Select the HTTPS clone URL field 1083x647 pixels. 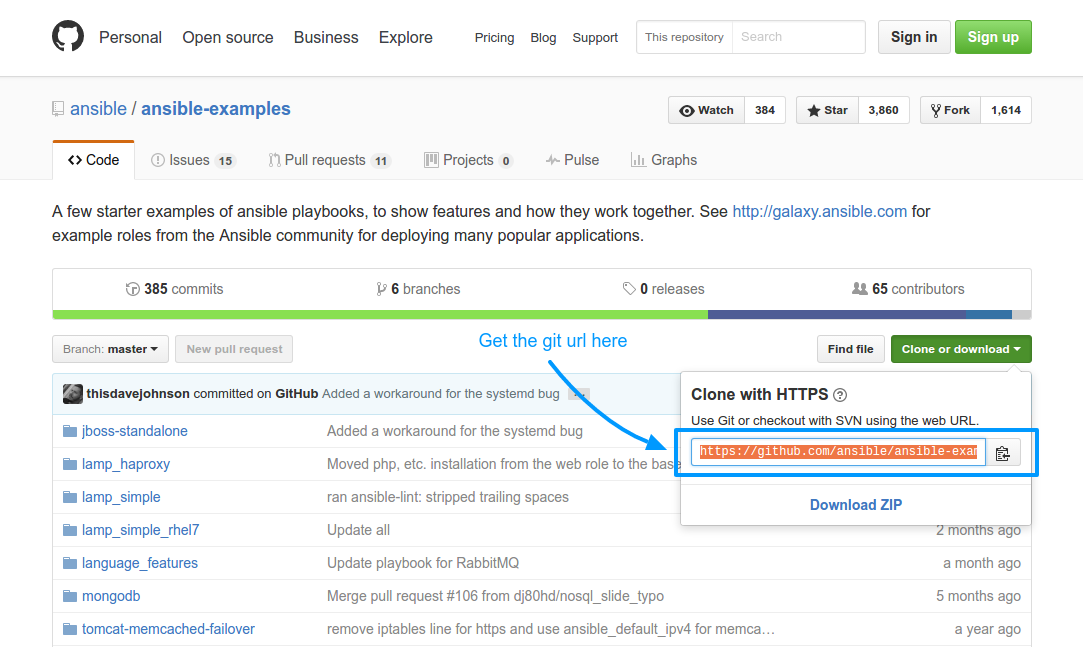[838, 452]
